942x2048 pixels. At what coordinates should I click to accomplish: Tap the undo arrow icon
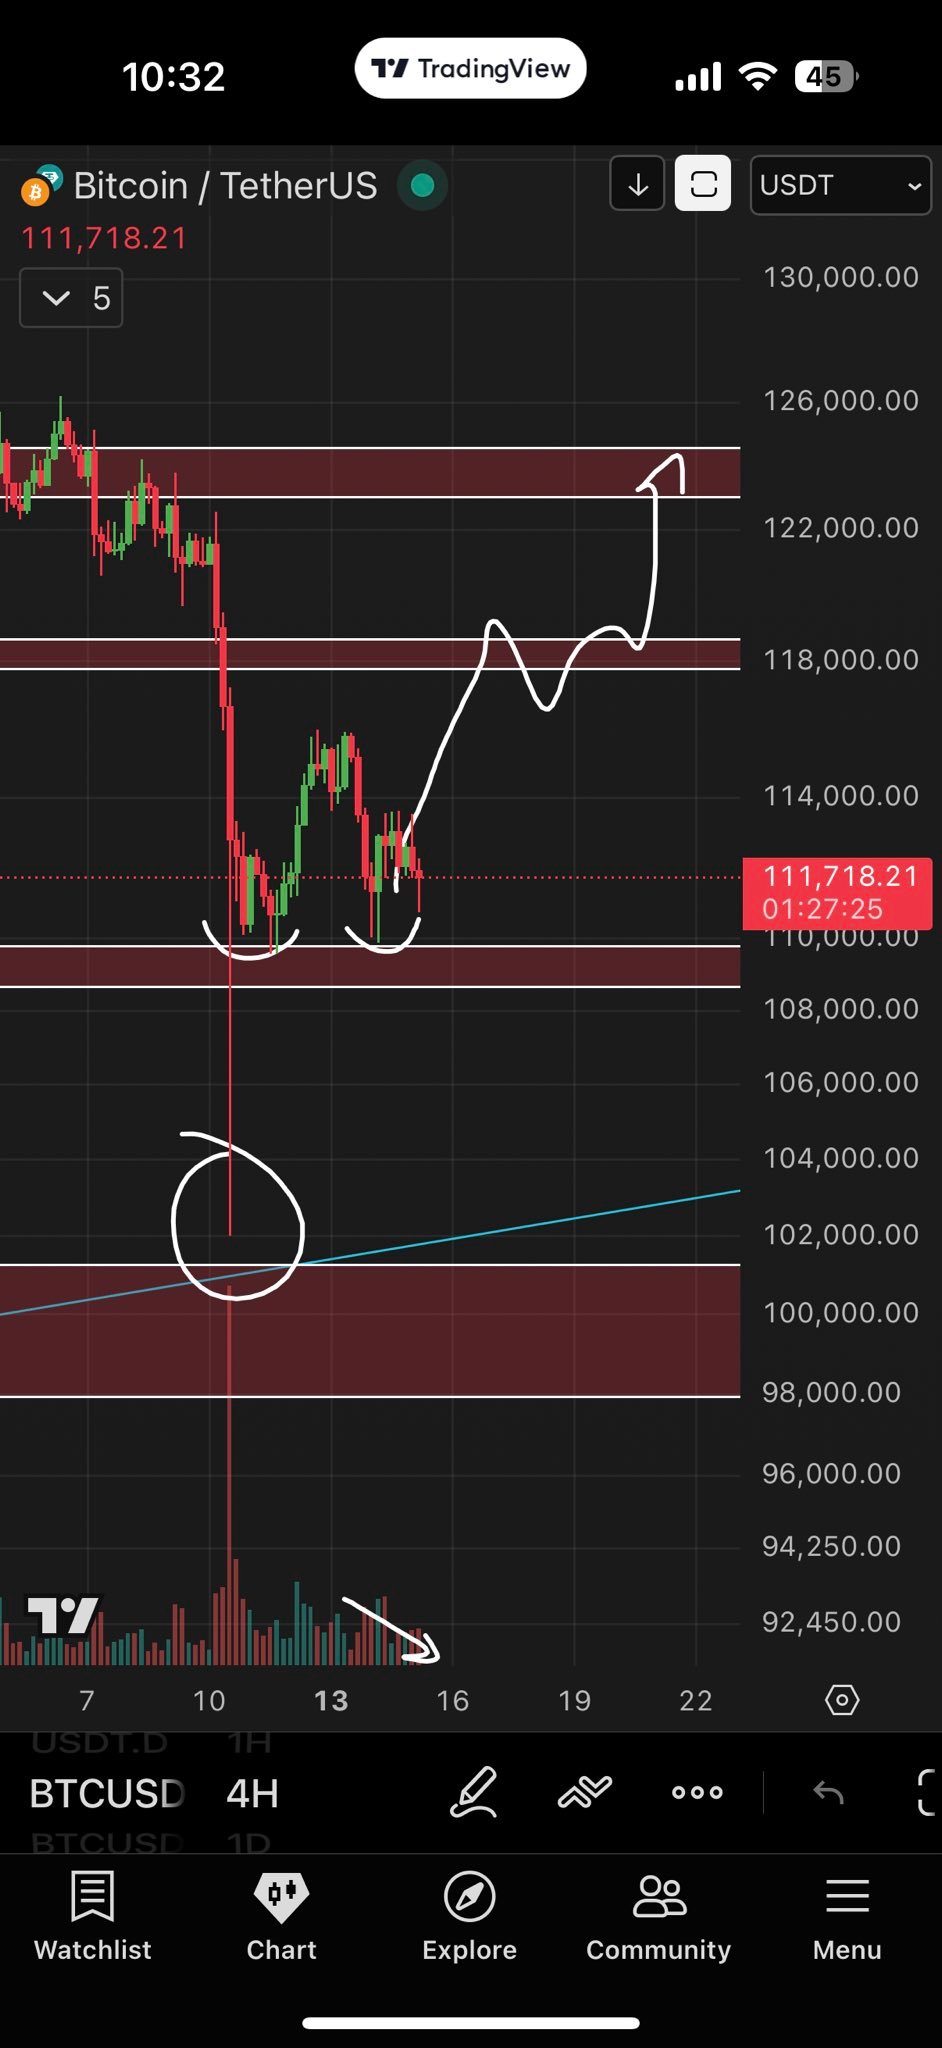point(828,1792)
